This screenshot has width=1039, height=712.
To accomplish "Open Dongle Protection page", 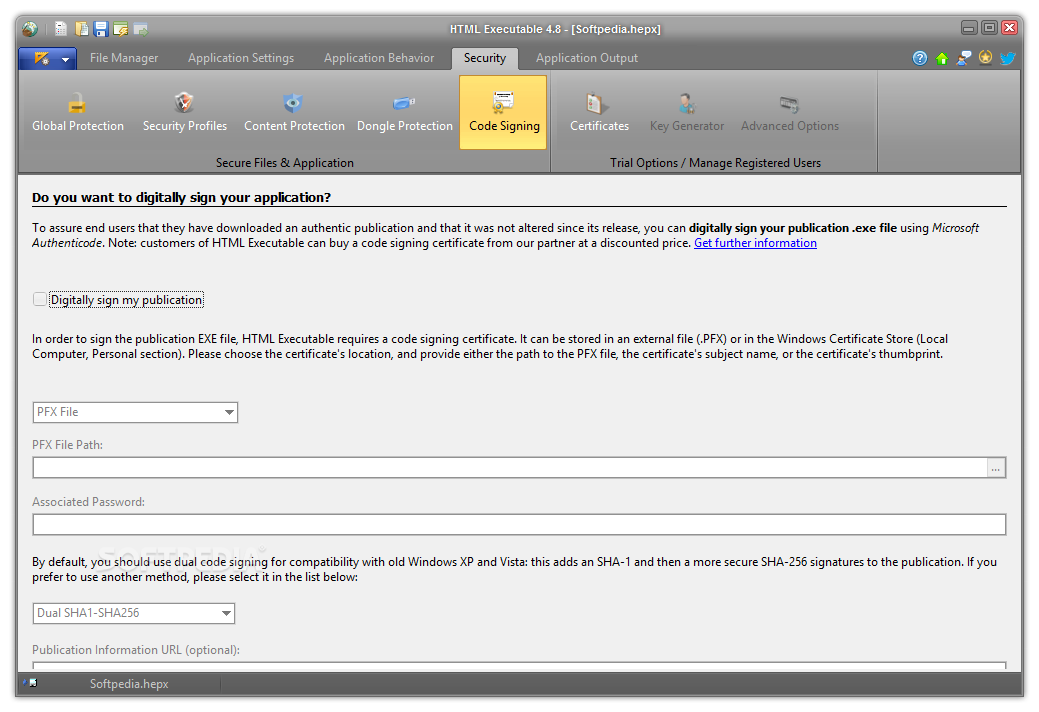I will click(x=405, y=113).
